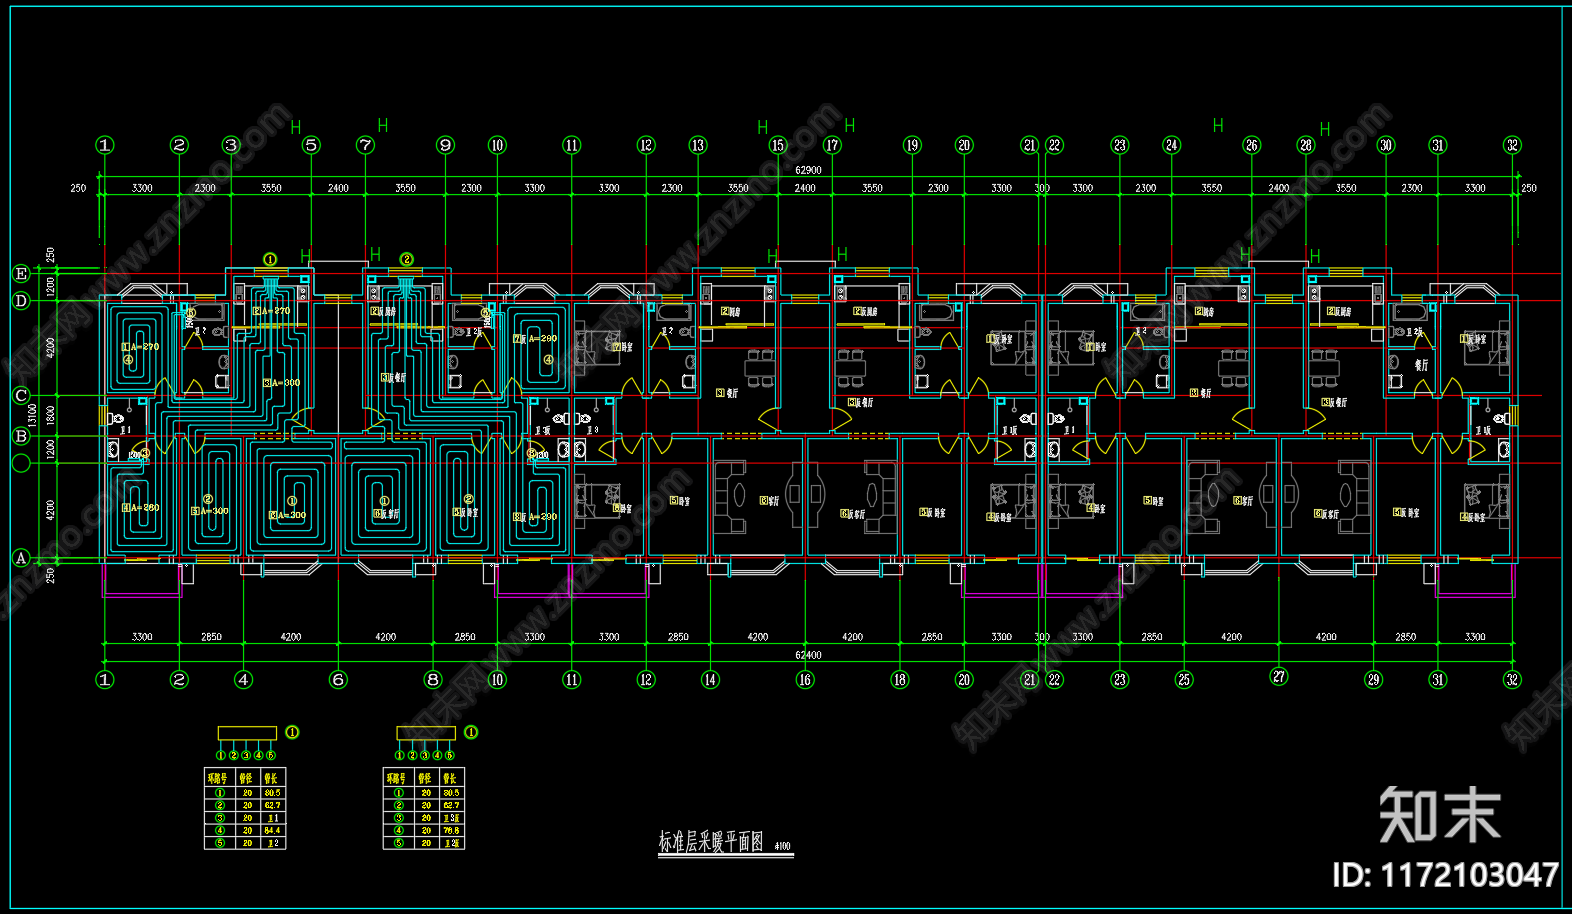Click the drawing title 标准层采暖平面图
The height and width of the screenshot is (914, 1572).
click(711, 842)
